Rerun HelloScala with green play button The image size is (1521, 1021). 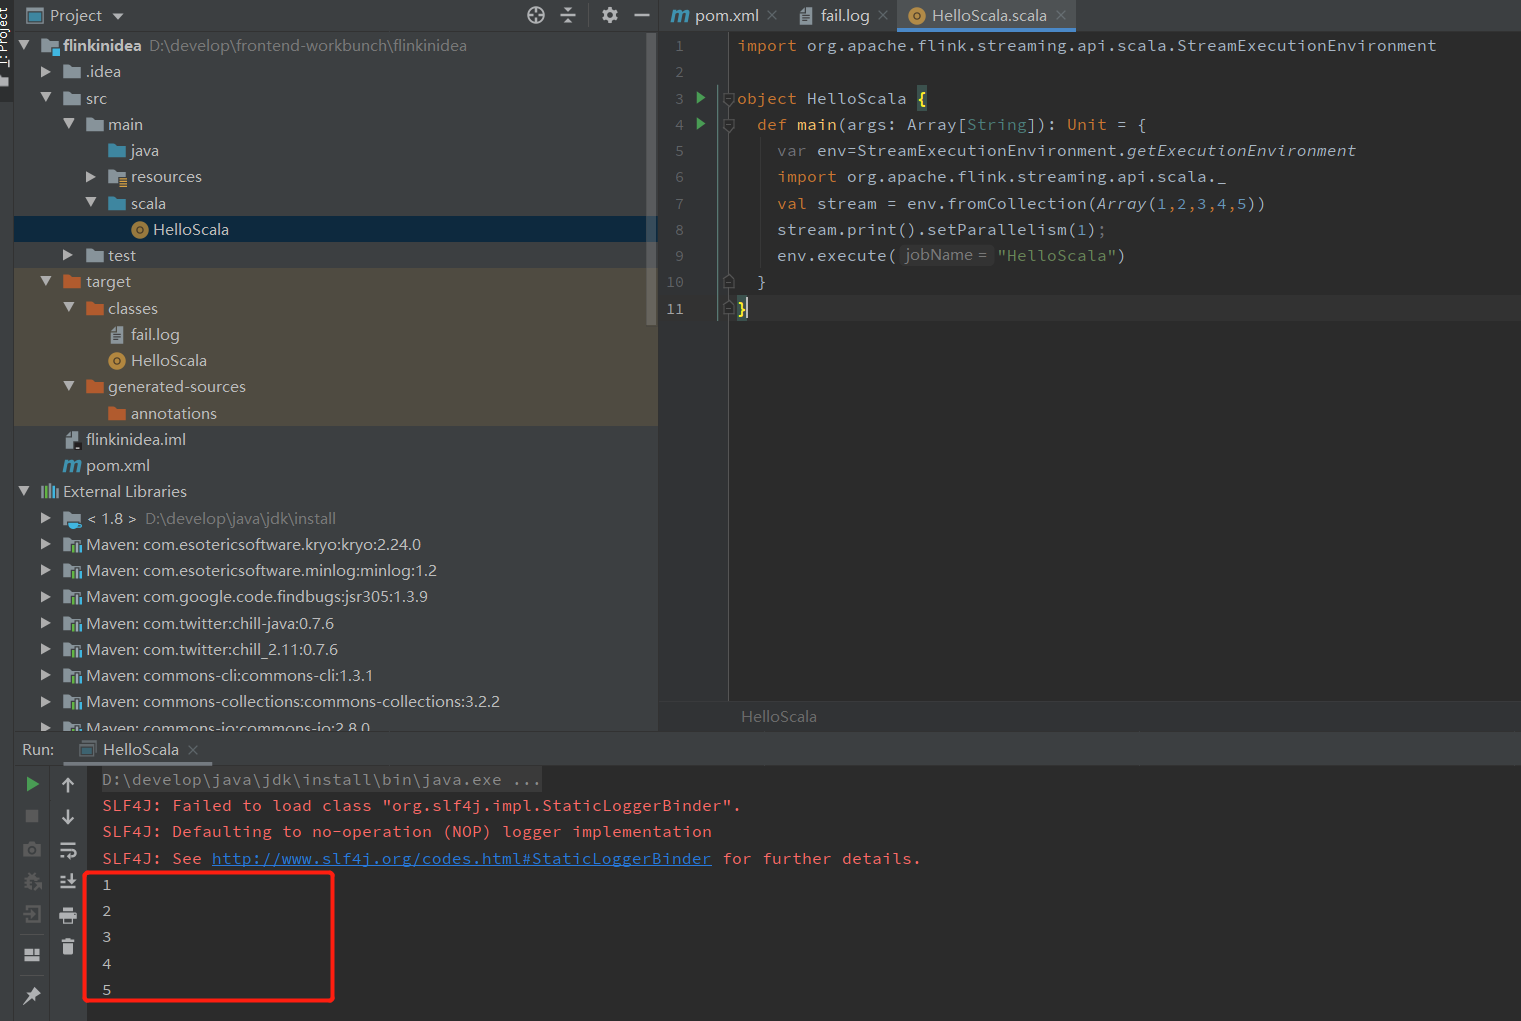(x=32, y=784)
